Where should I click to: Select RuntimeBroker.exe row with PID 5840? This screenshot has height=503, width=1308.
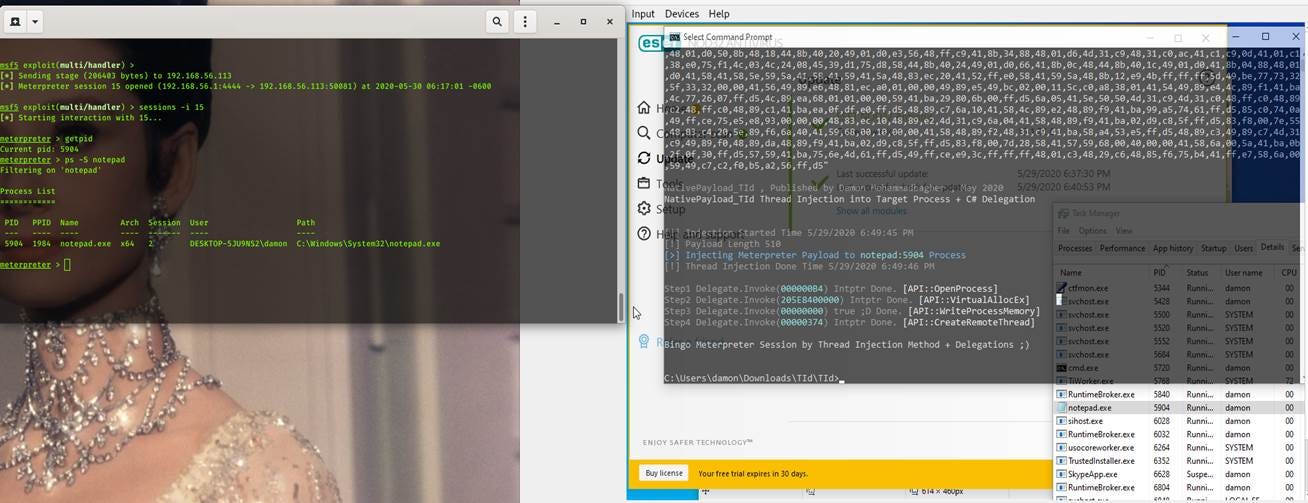tap(1180, 395)
